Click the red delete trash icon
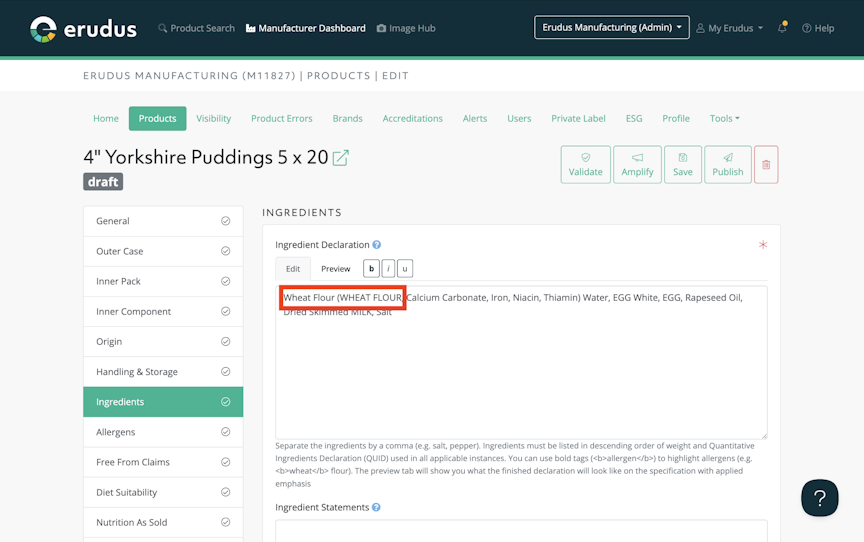864x542 pixels. (766, 165)
